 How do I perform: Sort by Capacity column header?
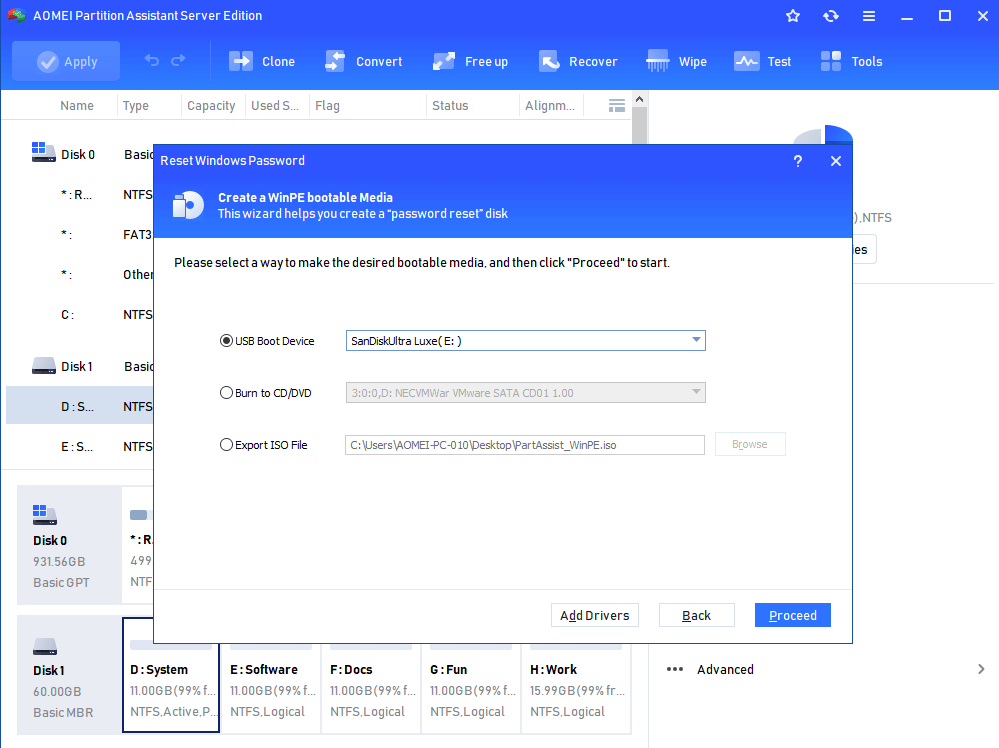point(211,106)
